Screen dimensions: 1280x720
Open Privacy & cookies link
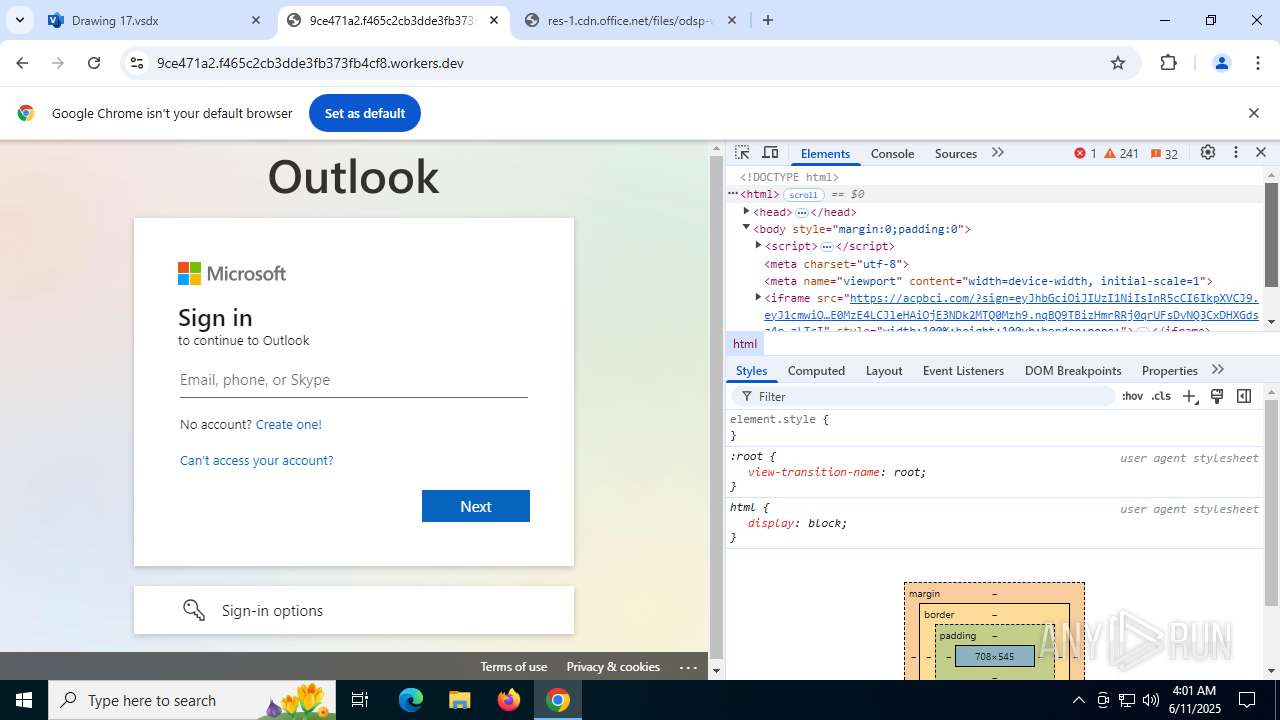tap(613, 667)
